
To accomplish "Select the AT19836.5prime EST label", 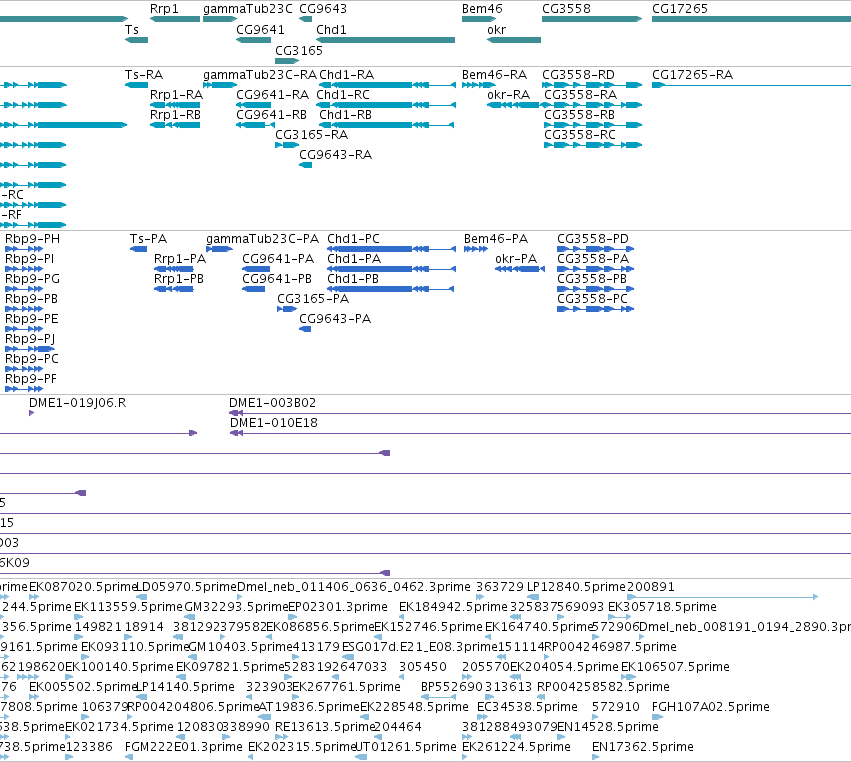I will click(x=309, y=707).
